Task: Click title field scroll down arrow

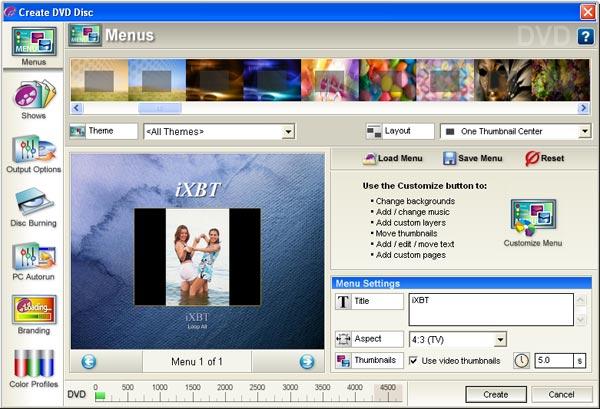Action: coord(580,319)
